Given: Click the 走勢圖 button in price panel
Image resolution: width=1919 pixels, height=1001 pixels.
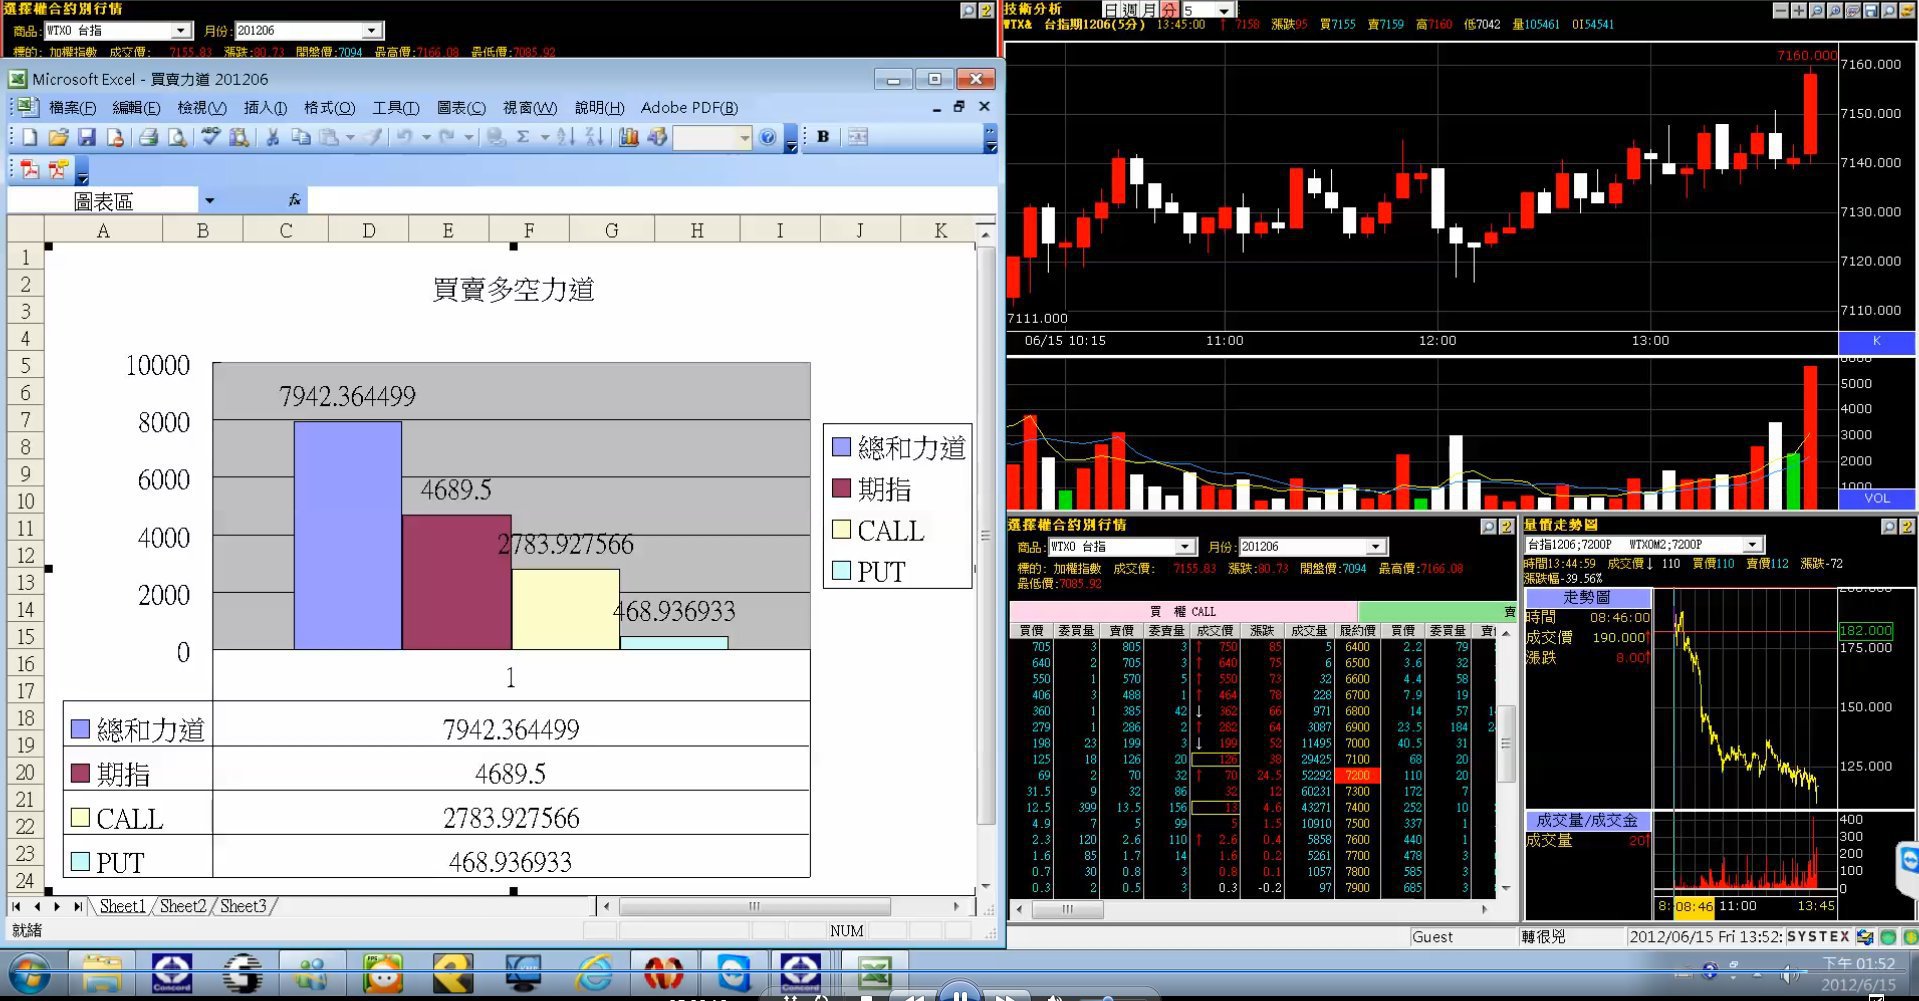Looking at the screenshot, I should tap(1587, 597).
